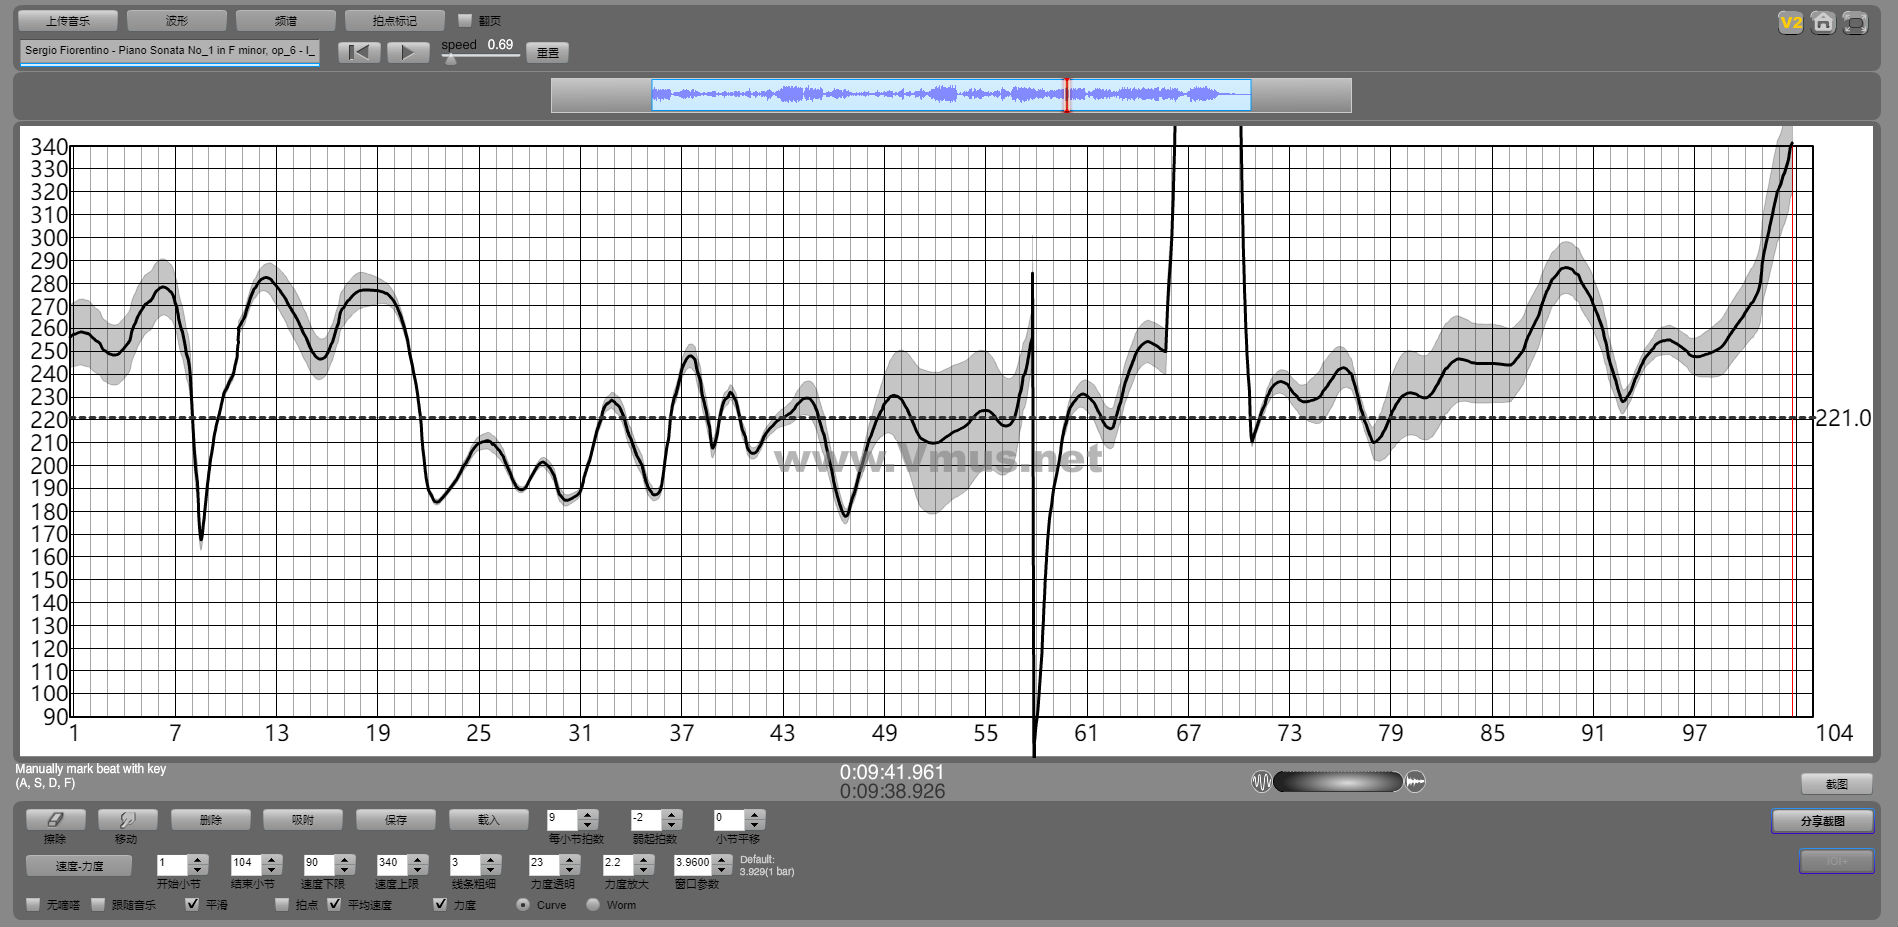Switch to the 波形 waveform view

[177, 21]
